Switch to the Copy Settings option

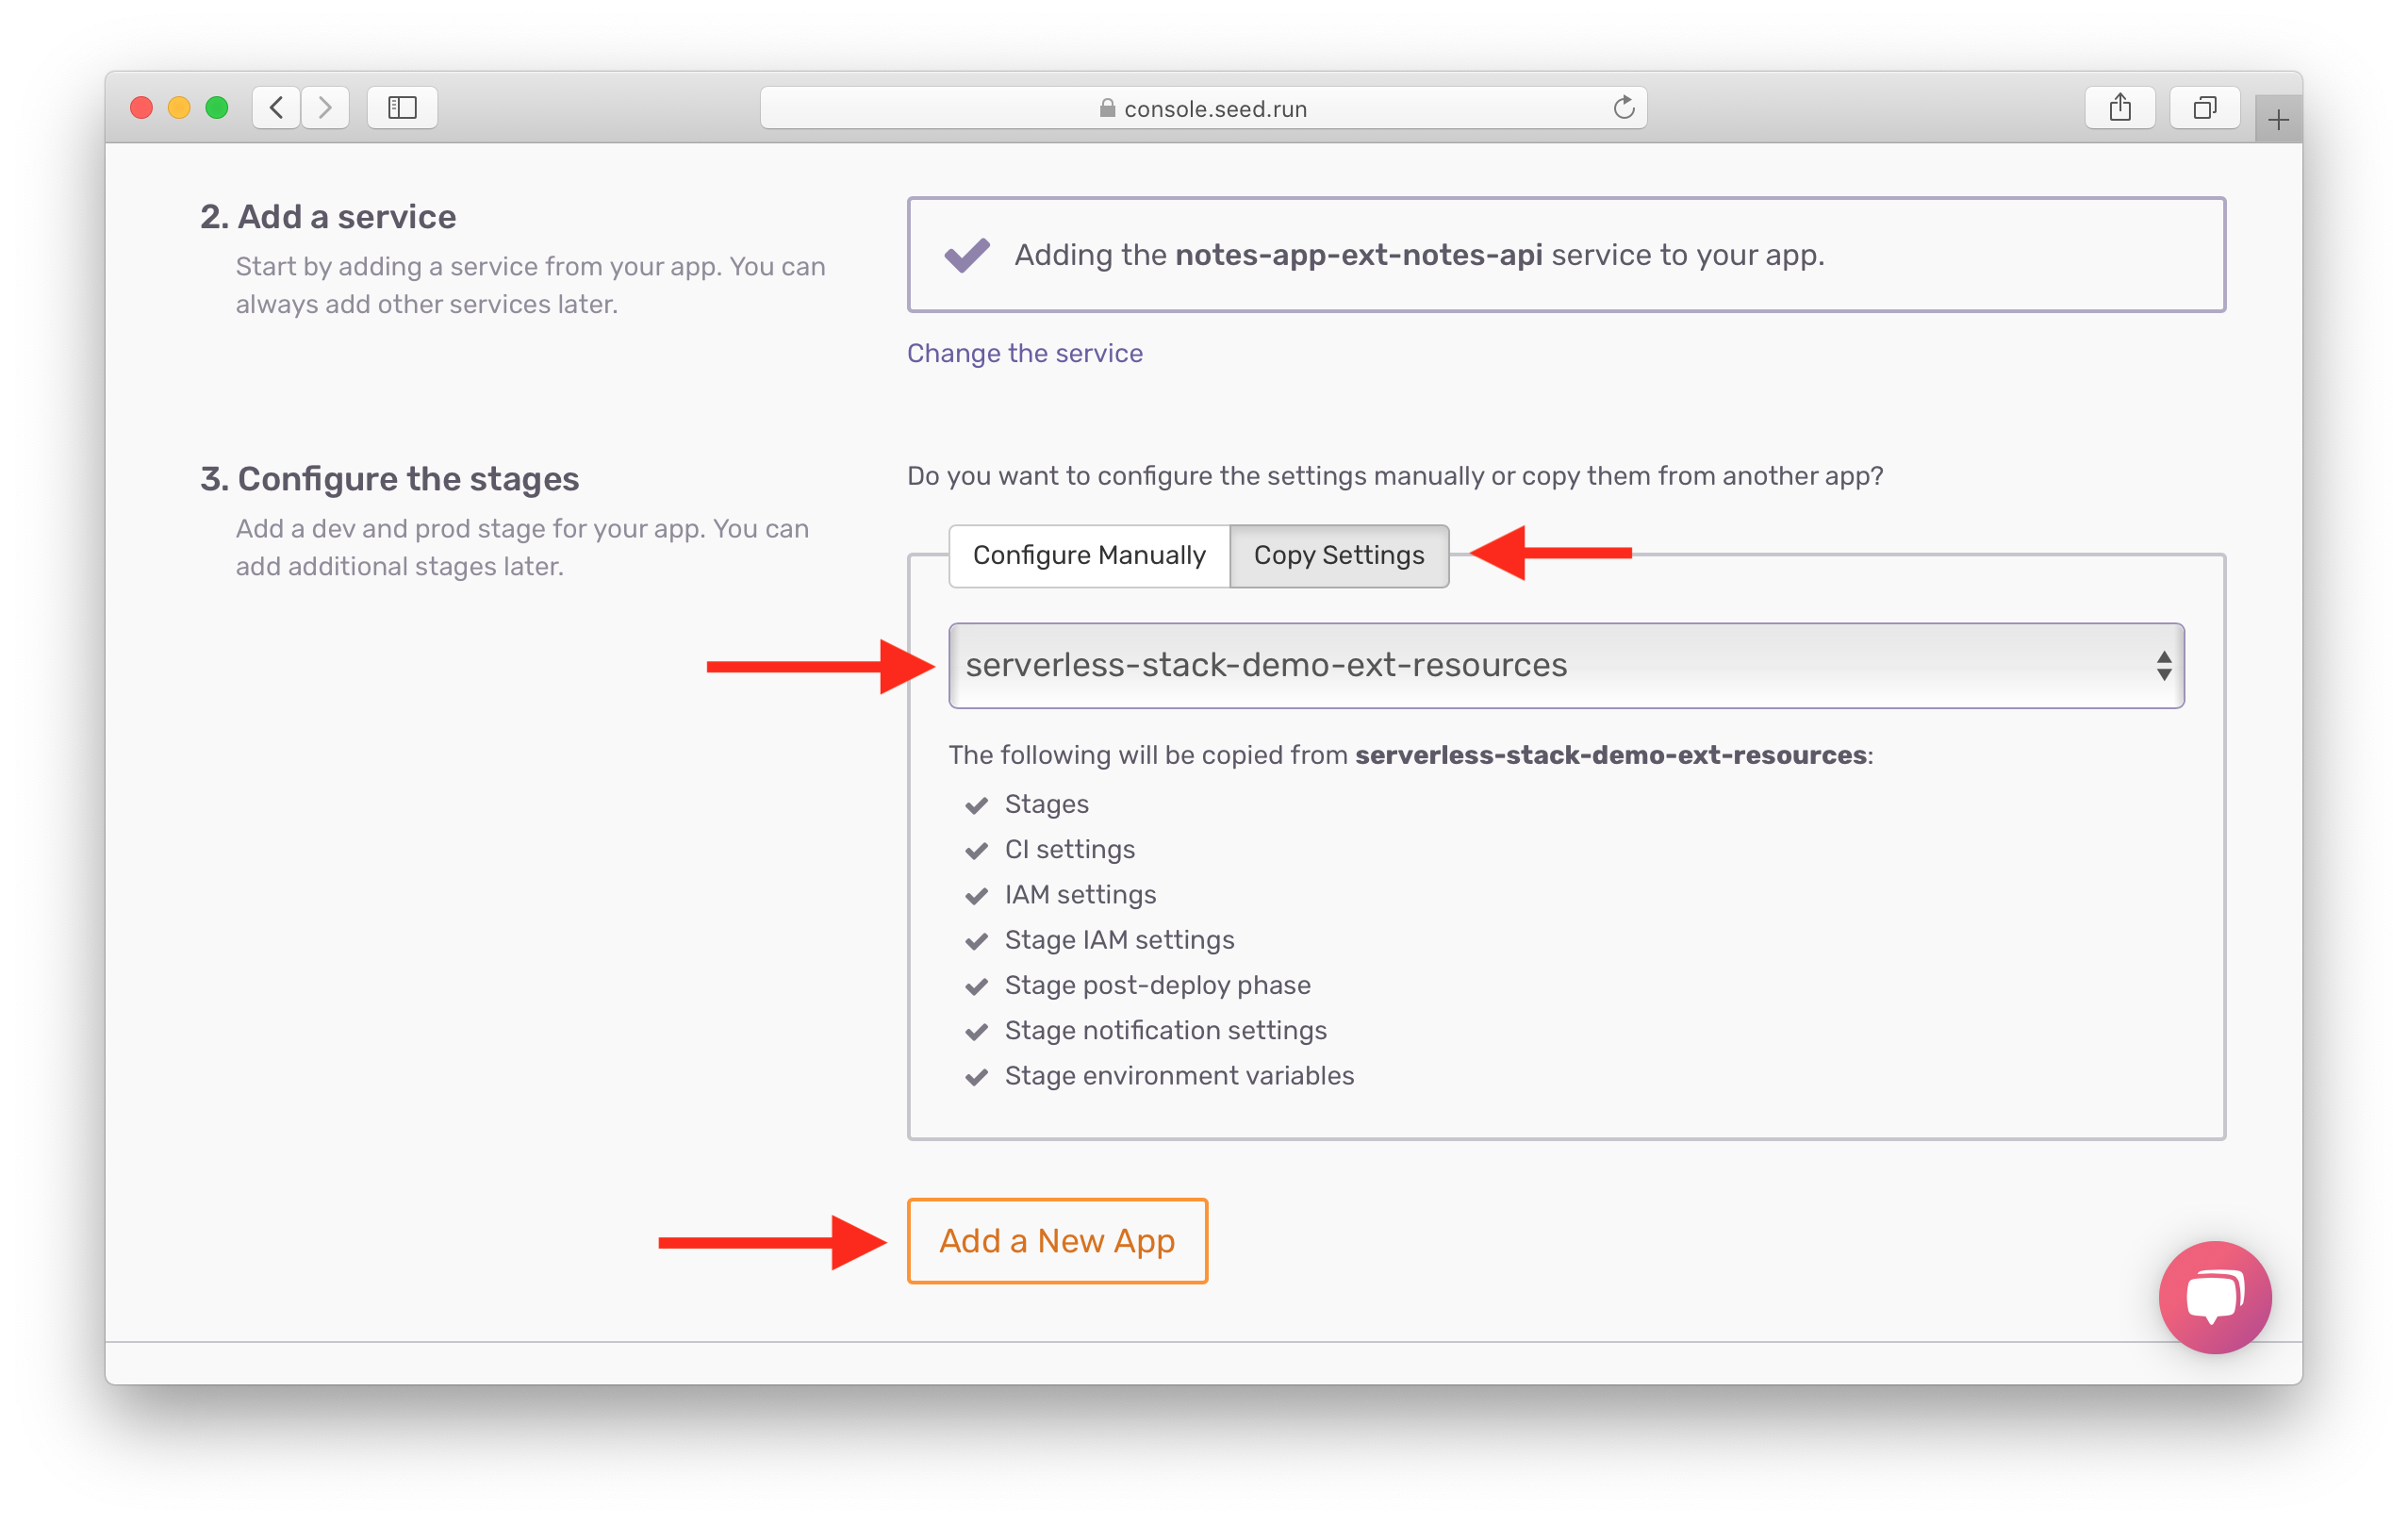[1339, 555]
